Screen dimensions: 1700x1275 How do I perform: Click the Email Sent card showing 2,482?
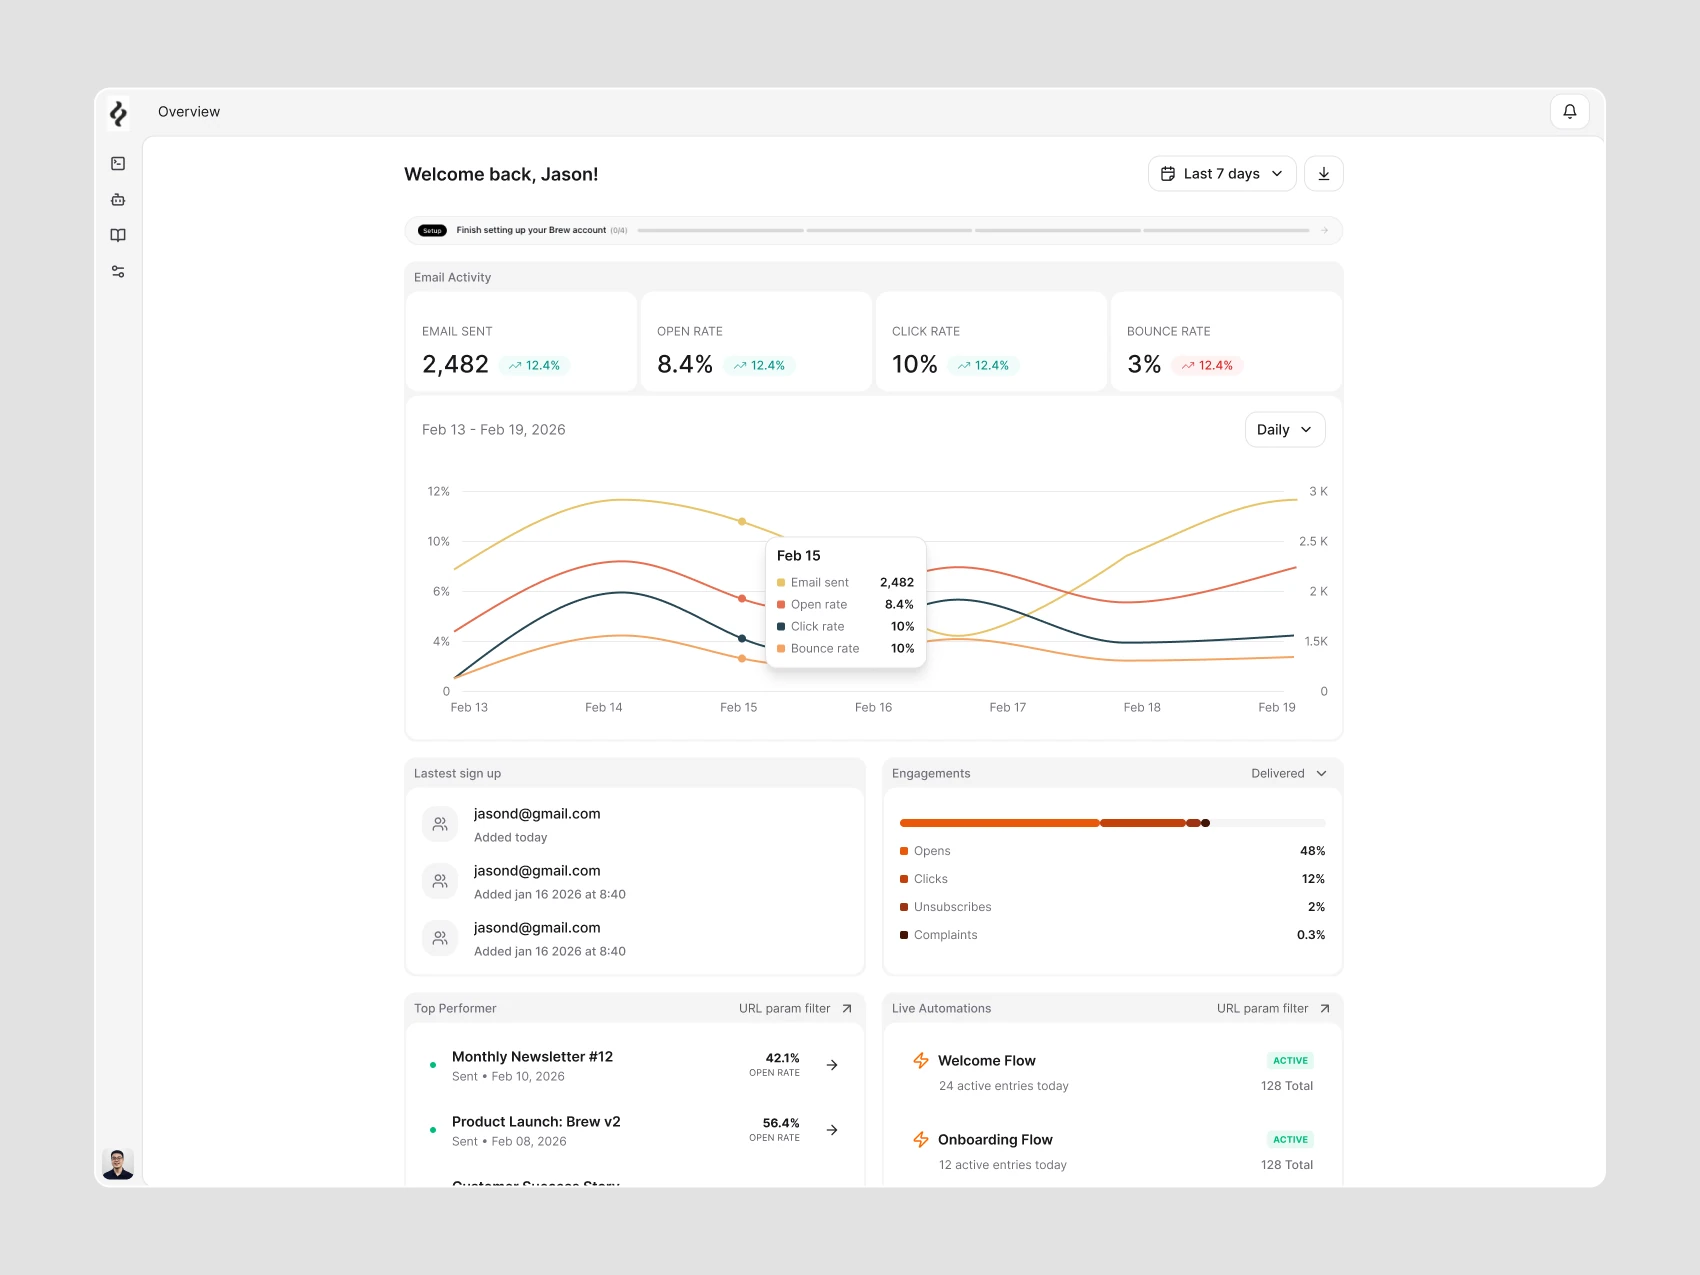point(521,341)
